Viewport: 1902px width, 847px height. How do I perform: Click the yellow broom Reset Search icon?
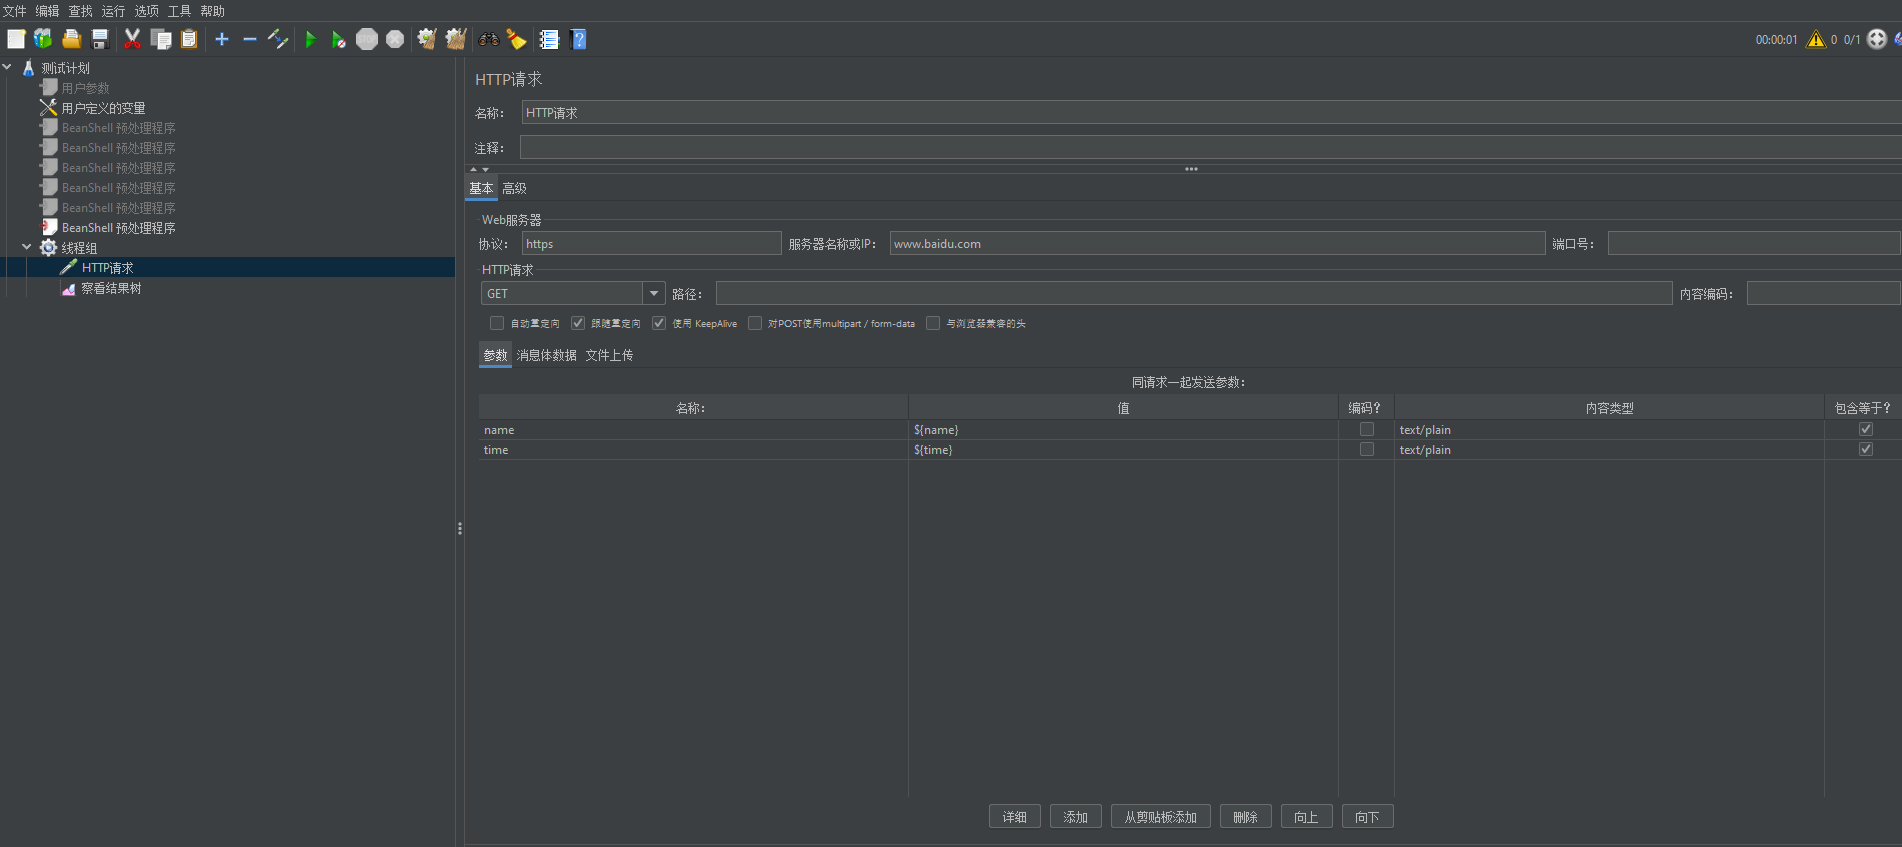tap(516, 39)
